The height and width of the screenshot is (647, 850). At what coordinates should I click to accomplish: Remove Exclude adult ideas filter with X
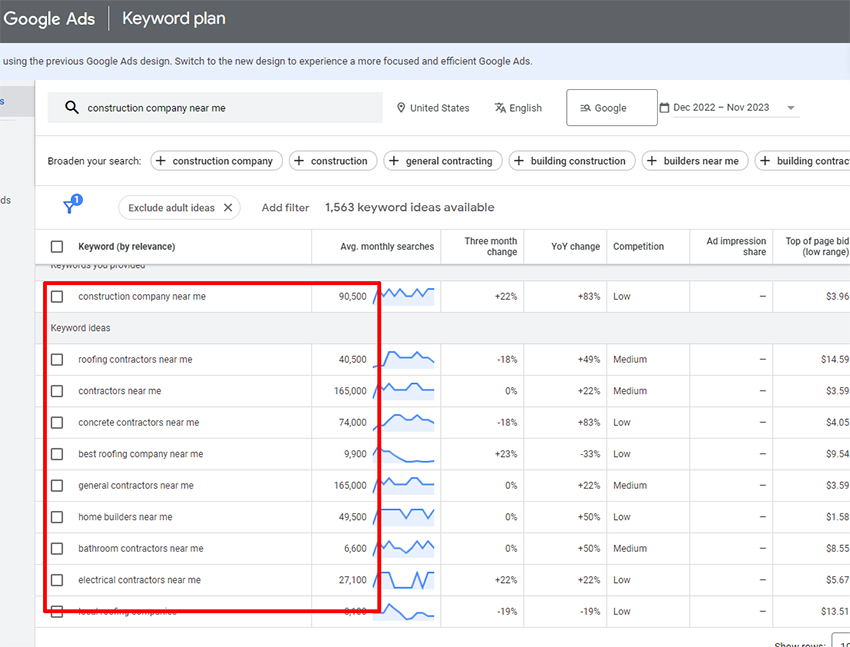pos(228,208)
